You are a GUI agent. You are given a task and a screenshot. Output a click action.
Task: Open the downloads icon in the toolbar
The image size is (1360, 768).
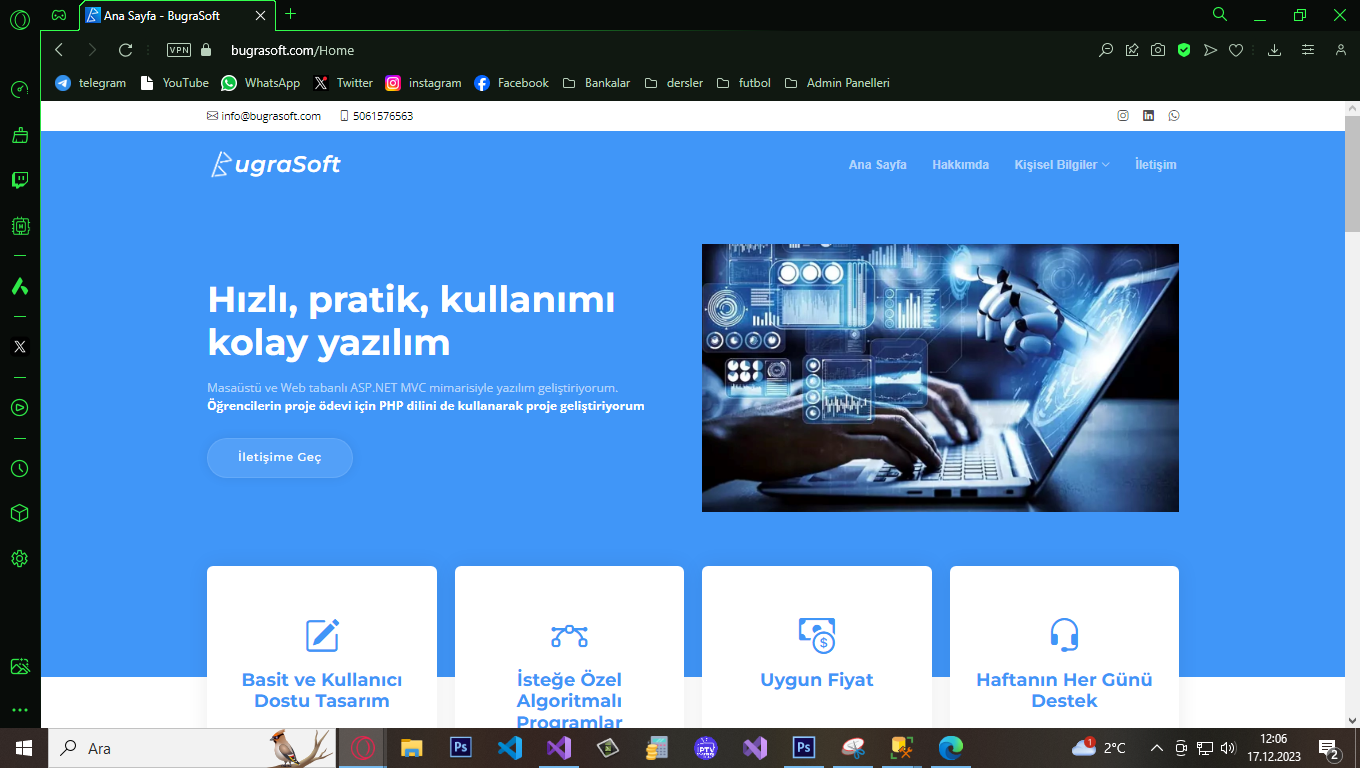click(x=1274, y=50)
